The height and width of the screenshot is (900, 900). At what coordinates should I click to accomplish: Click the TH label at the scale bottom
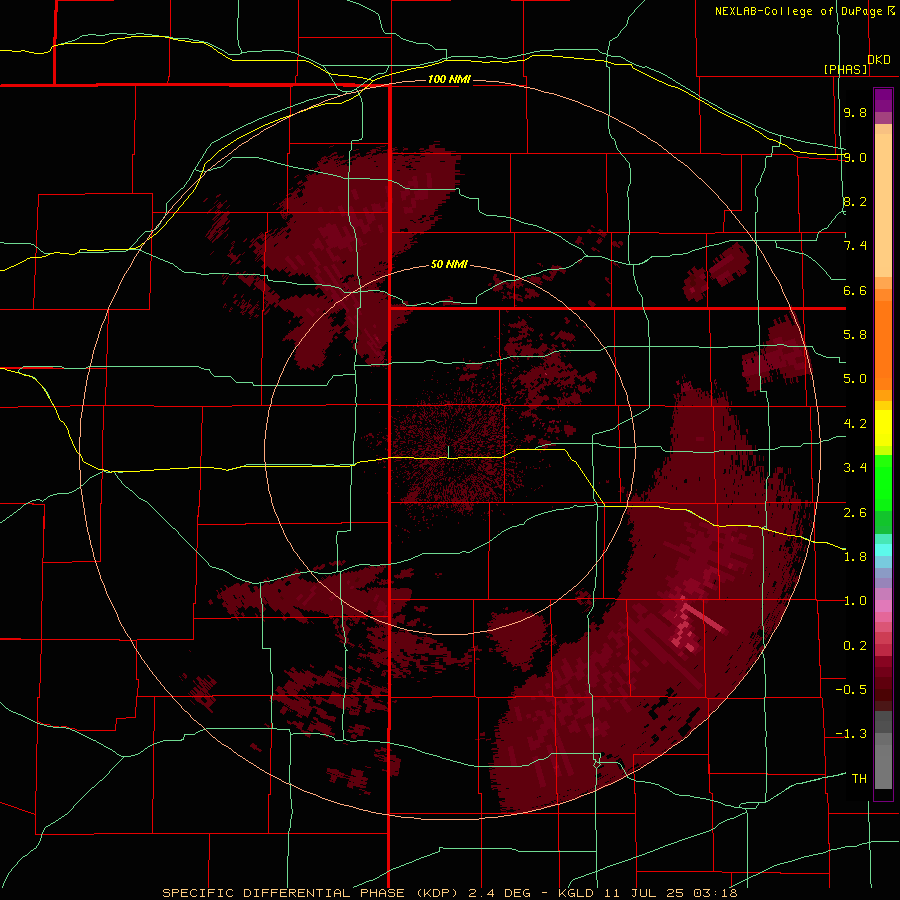(x=859, y=779)
